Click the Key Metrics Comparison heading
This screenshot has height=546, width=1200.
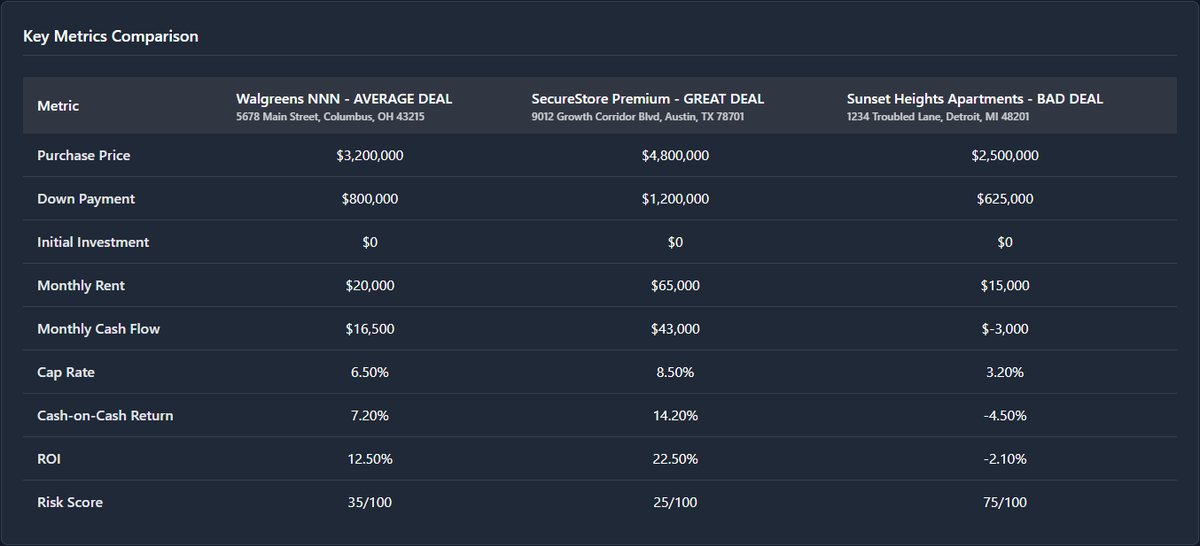pos(111,36)
